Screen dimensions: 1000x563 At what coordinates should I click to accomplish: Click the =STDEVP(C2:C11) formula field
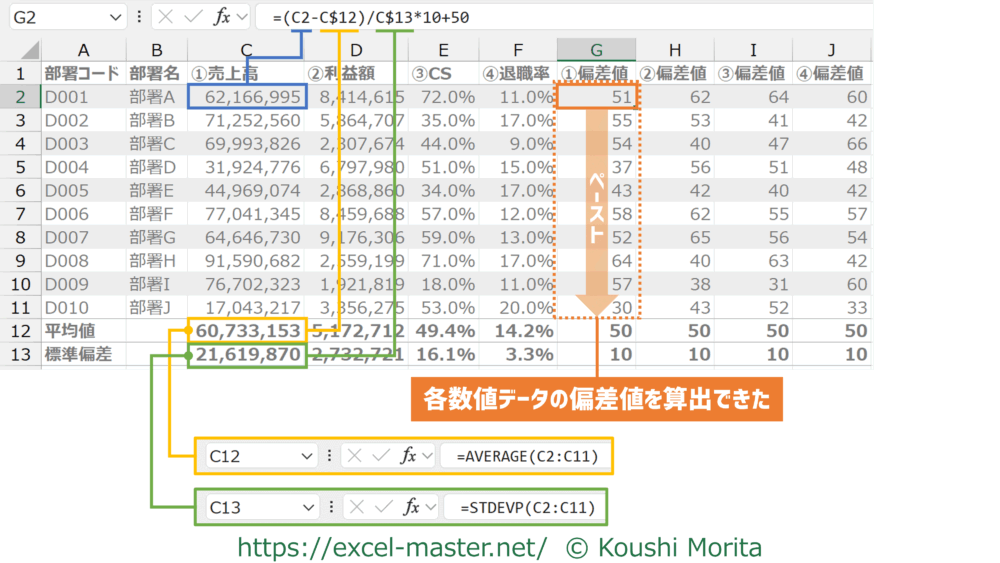526,507
